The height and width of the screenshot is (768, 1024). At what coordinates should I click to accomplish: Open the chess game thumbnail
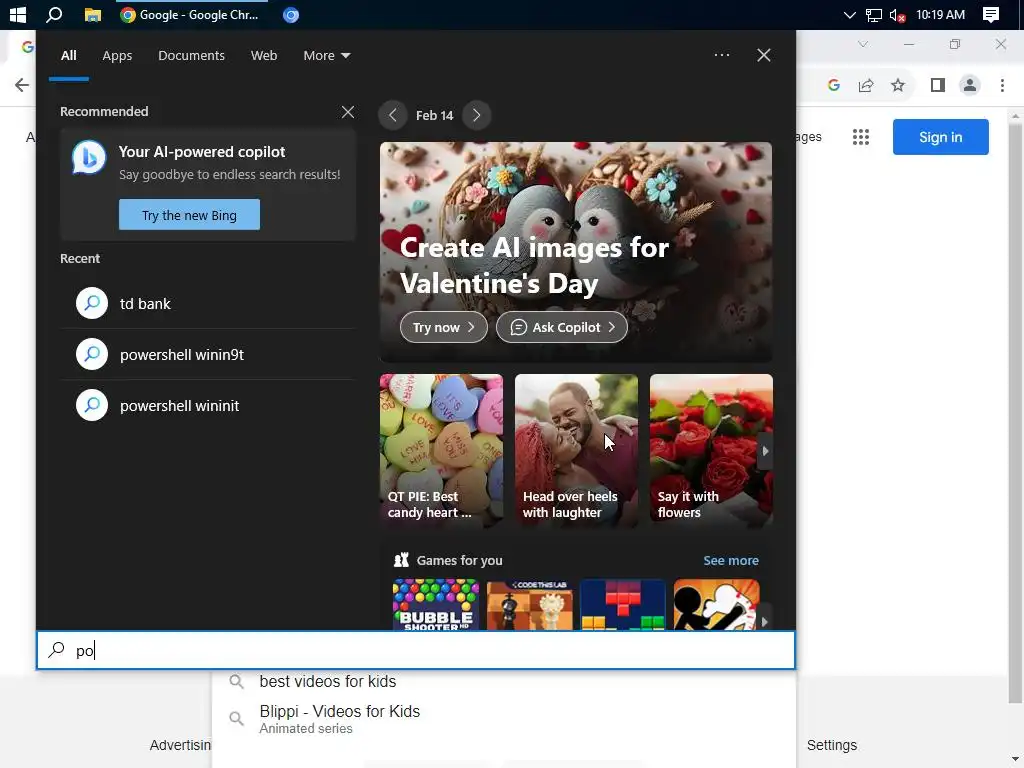click(529, 605)
